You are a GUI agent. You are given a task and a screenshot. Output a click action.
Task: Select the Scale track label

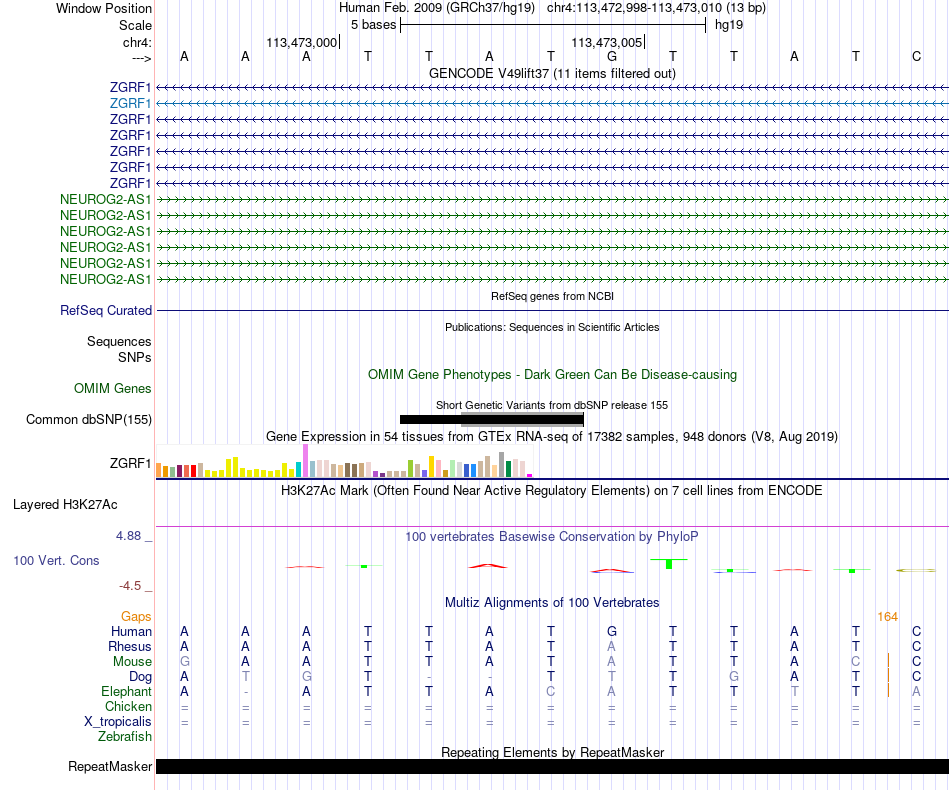[x=135, y=25]
